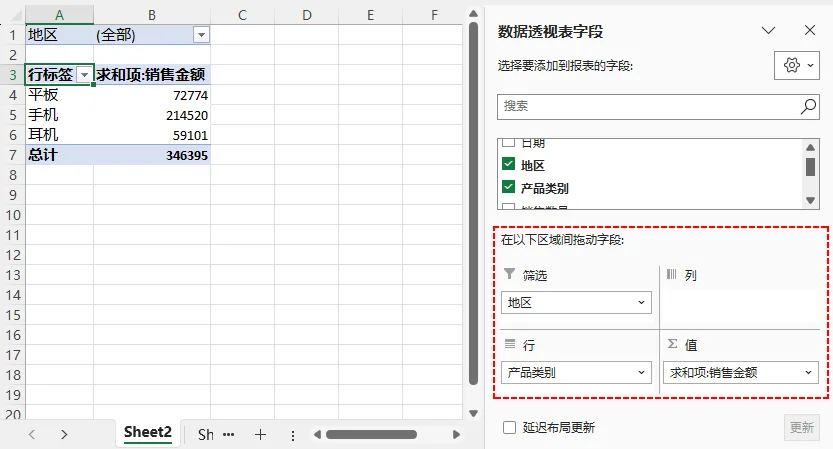Screen dimensions: 833x449
Task: Select cell containing 平板
Action: tap(60, 95)
